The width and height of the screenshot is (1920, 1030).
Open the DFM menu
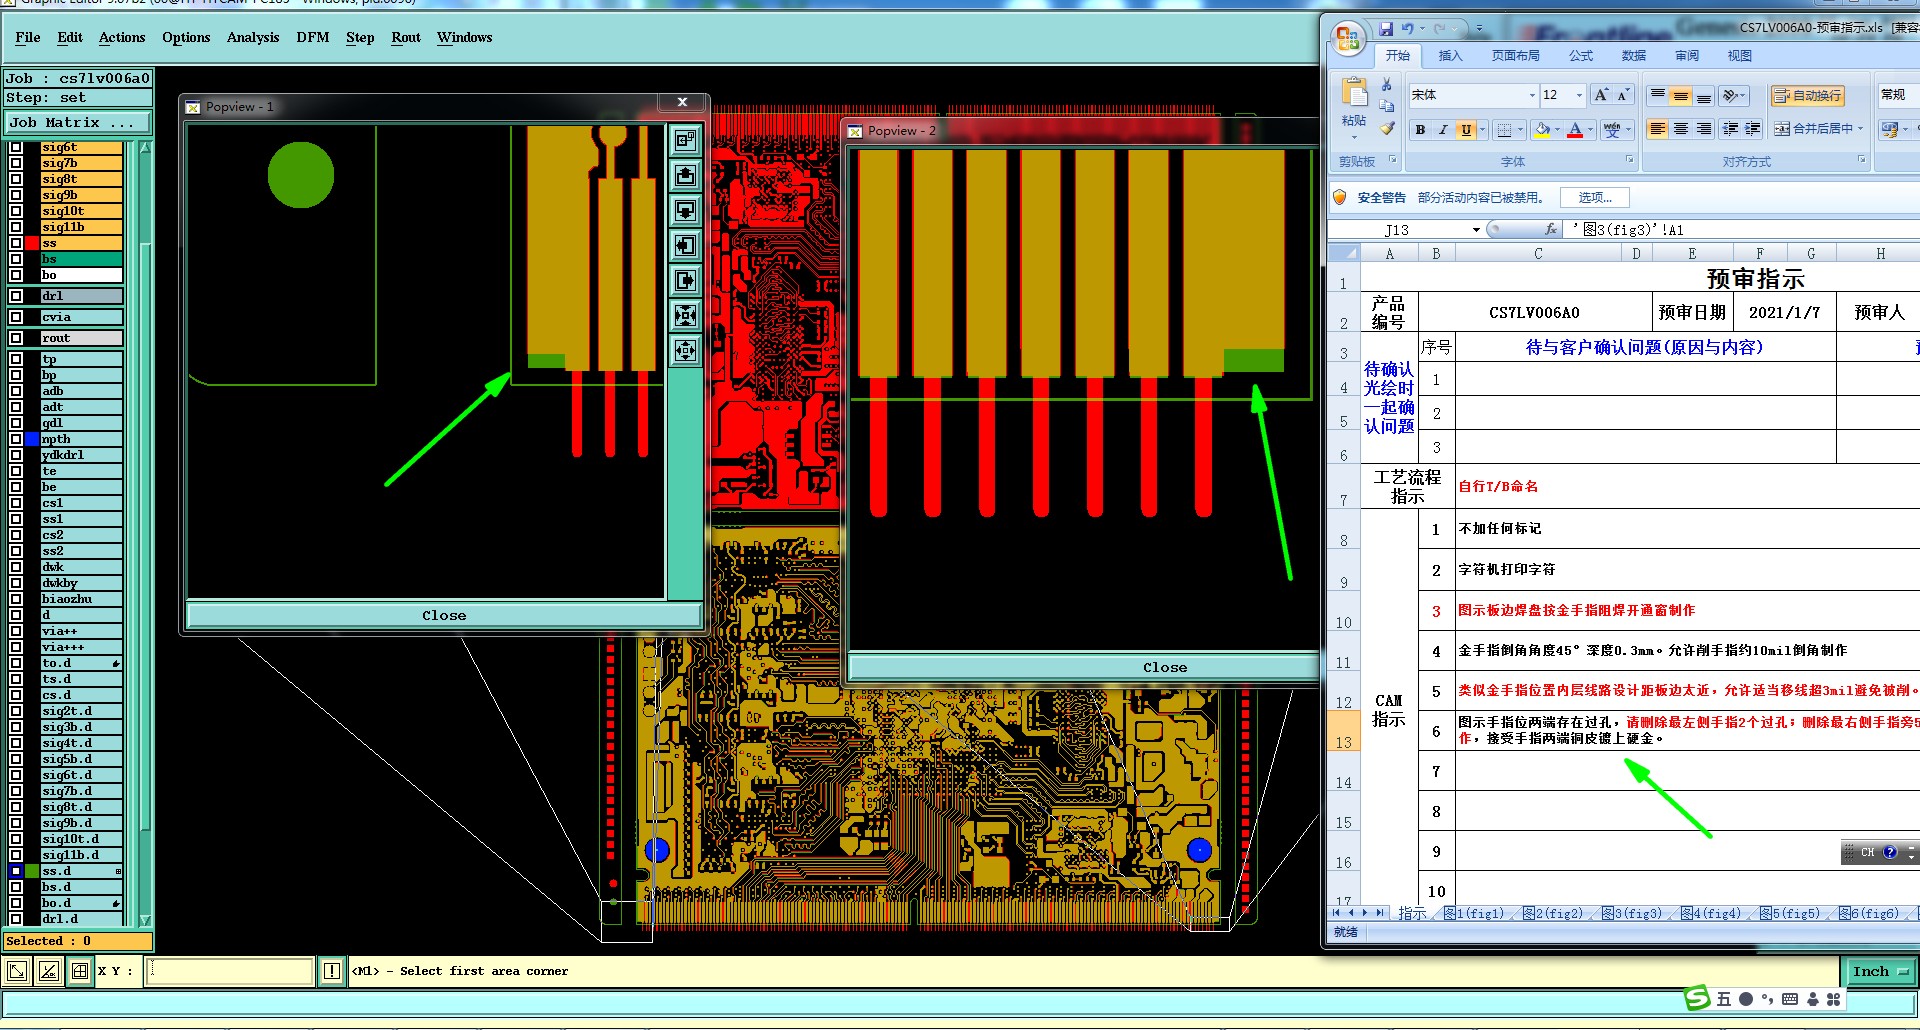[312, 38]
